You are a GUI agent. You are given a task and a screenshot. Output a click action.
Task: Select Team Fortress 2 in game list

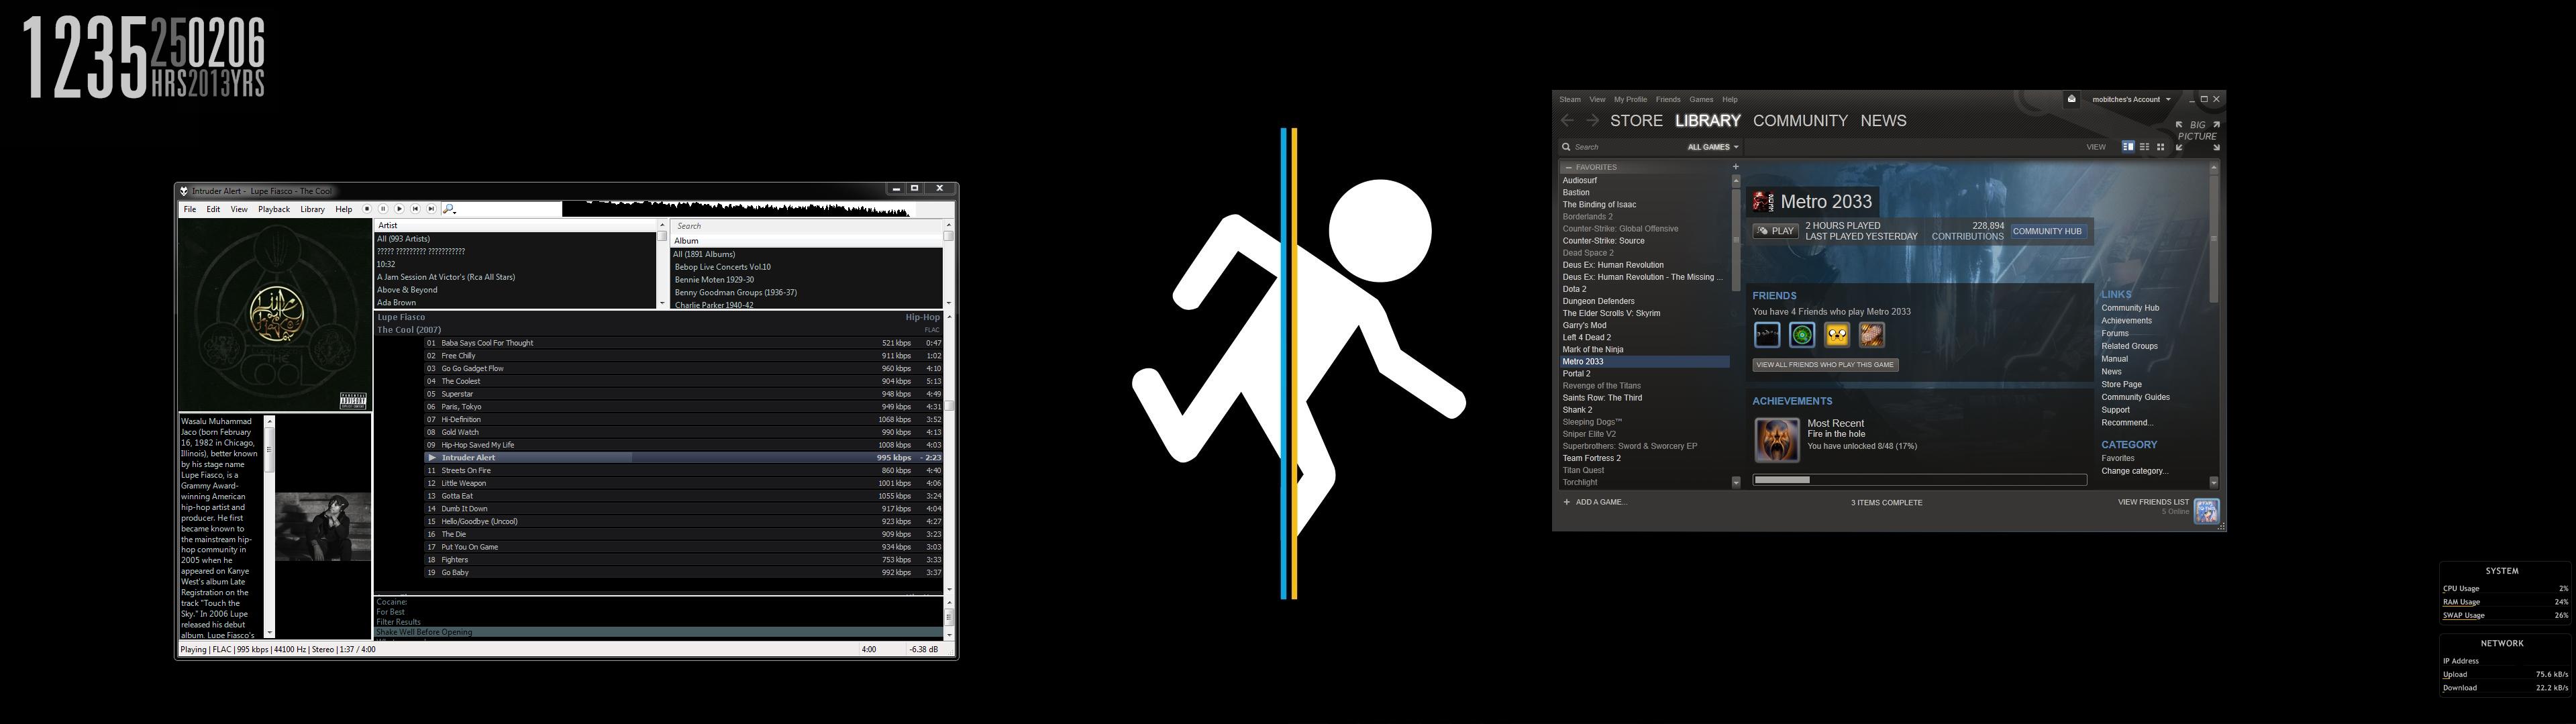1645,458
